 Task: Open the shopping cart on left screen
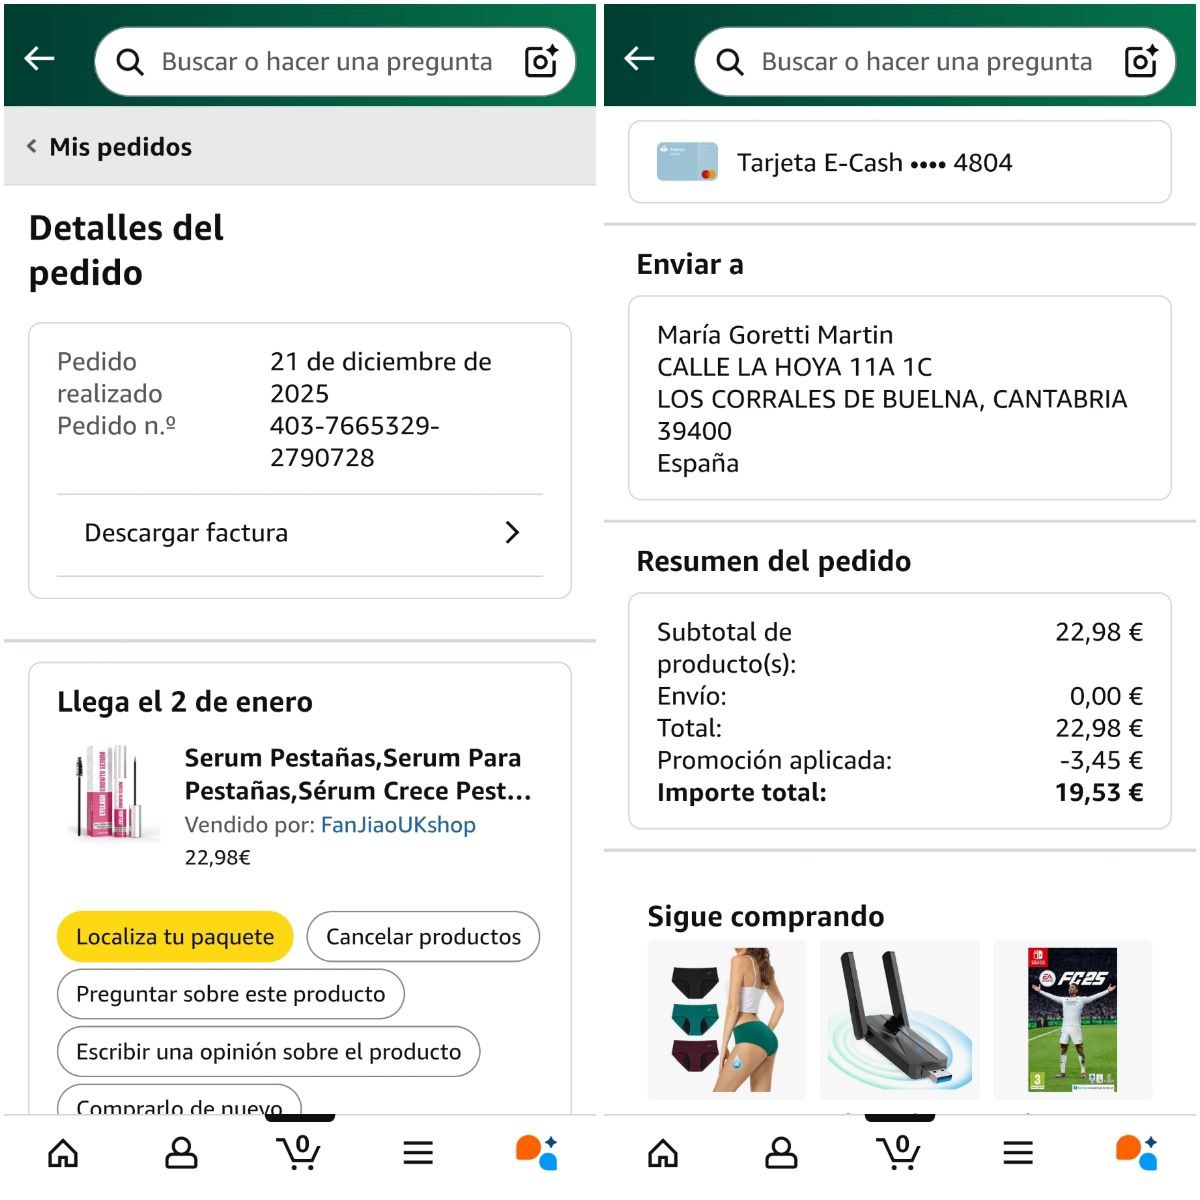[x=299, y=1153]
